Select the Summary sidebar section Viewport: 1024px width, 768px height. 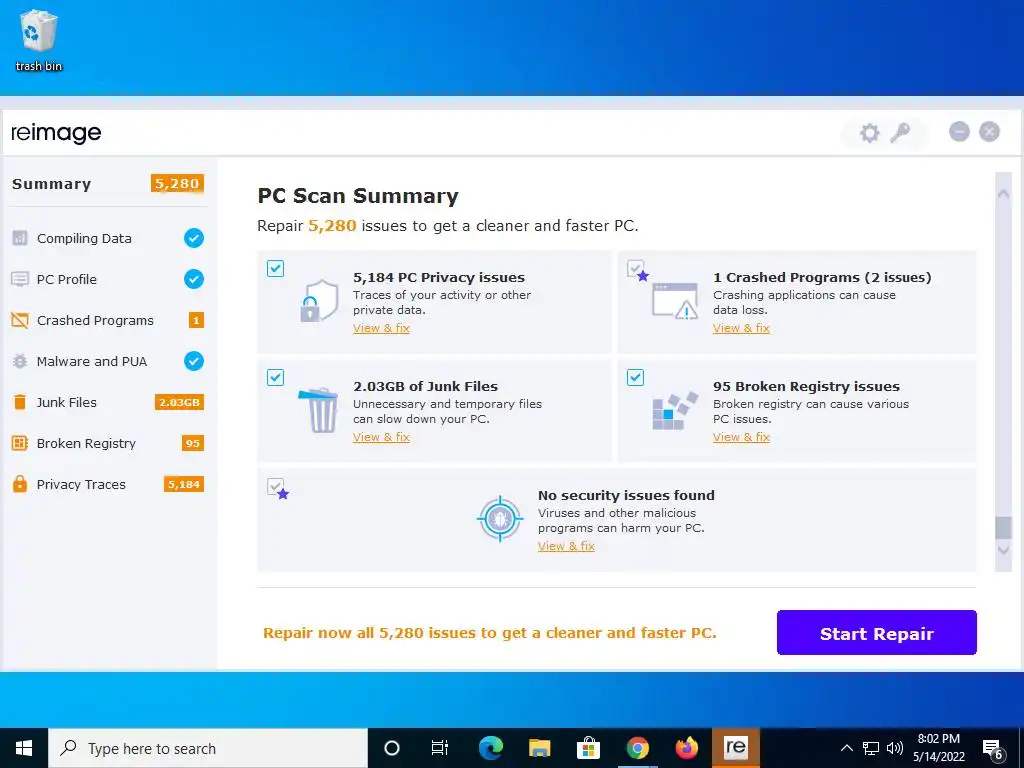[108, 184]
